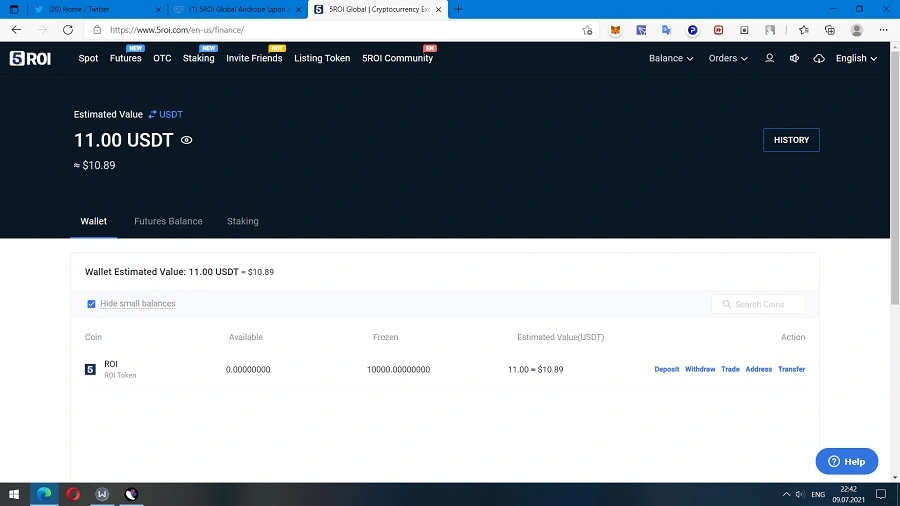Open the user account icon

tap(769, 58)
